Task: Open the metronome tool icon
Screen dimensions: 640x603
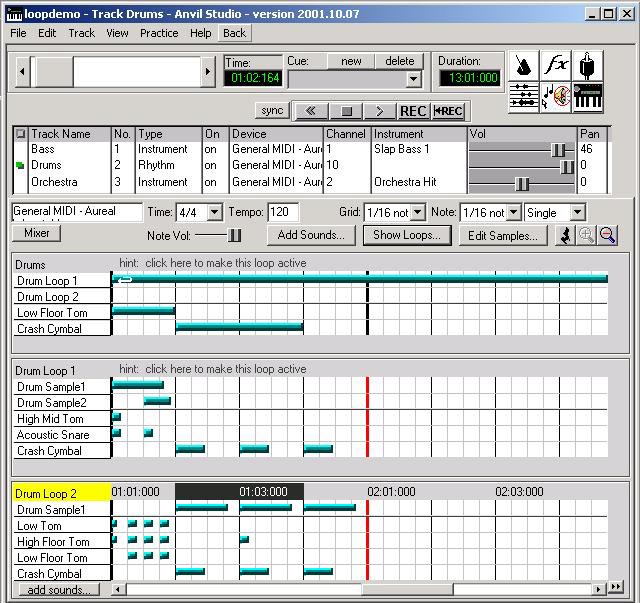Action: pos(525,67)
